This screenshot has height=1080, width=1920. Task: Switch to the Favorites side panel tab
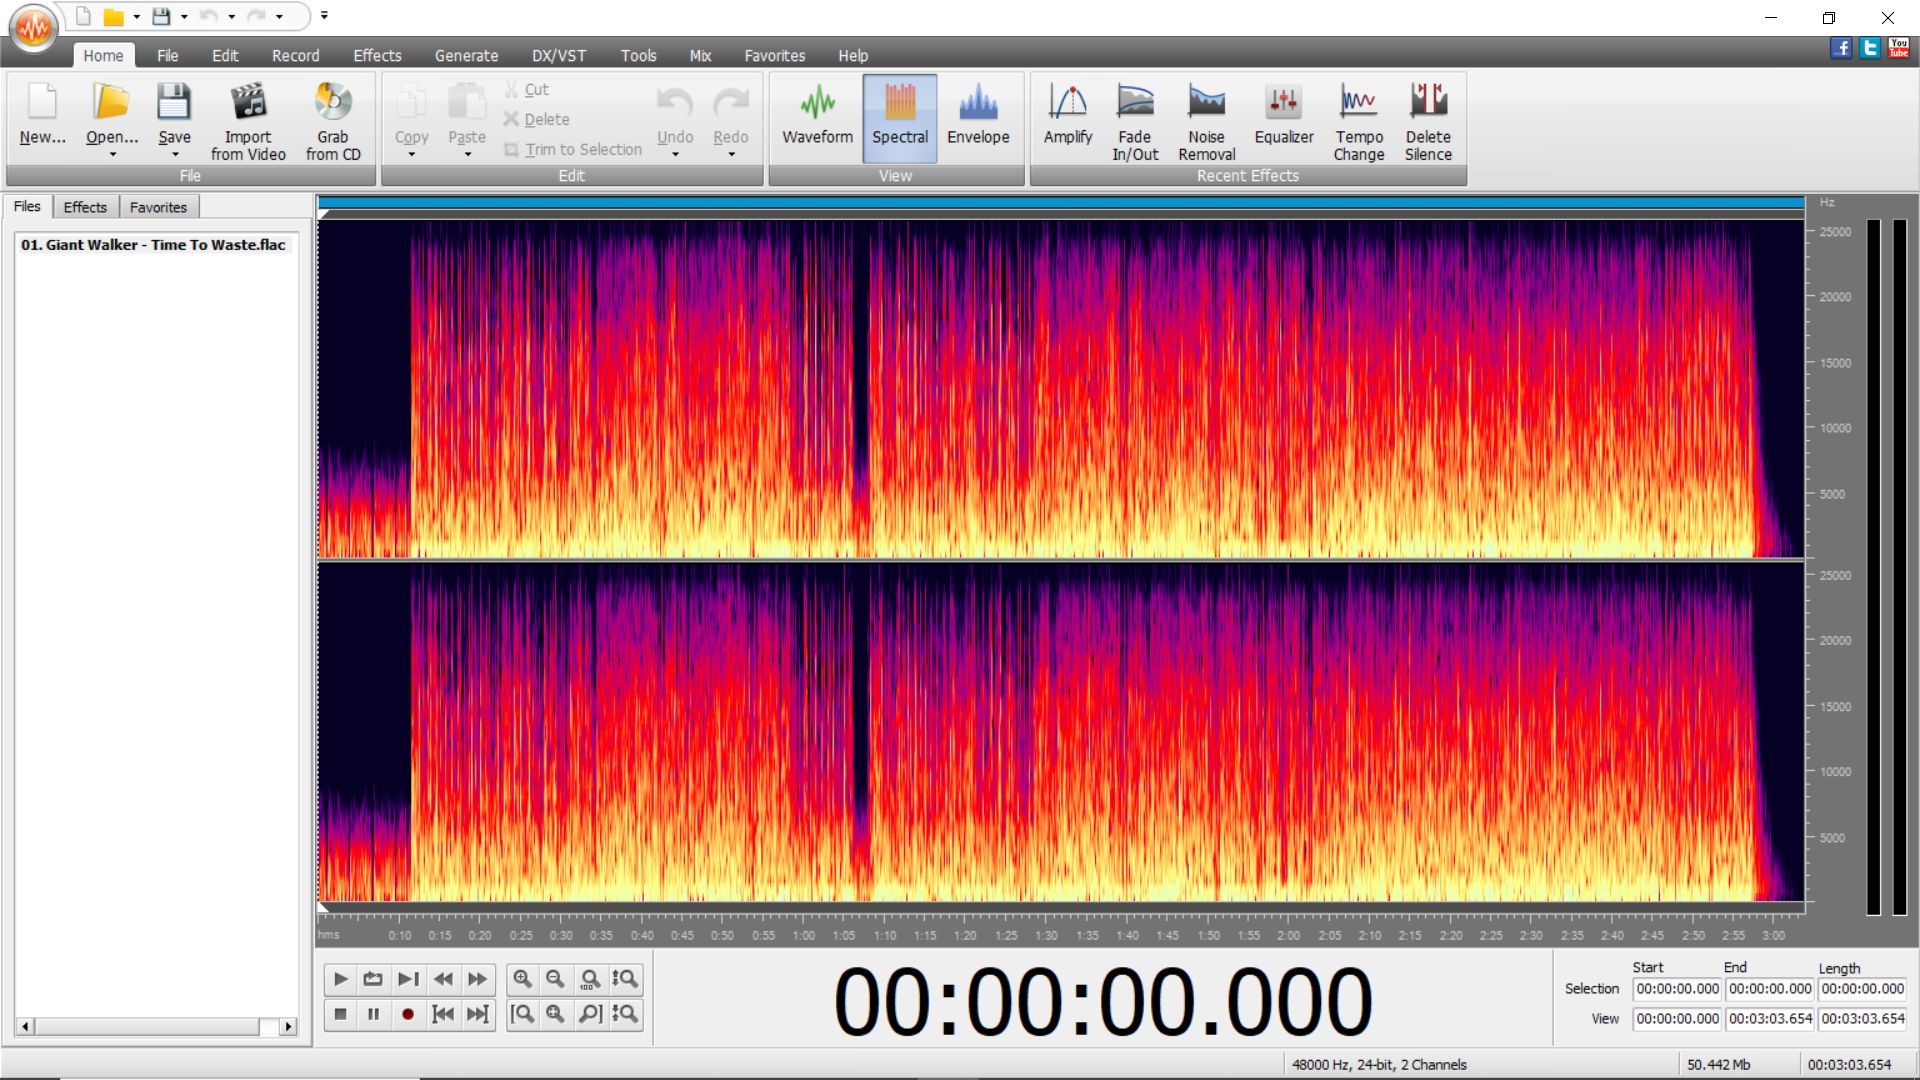pyautogui.click(x=158, y=207)
